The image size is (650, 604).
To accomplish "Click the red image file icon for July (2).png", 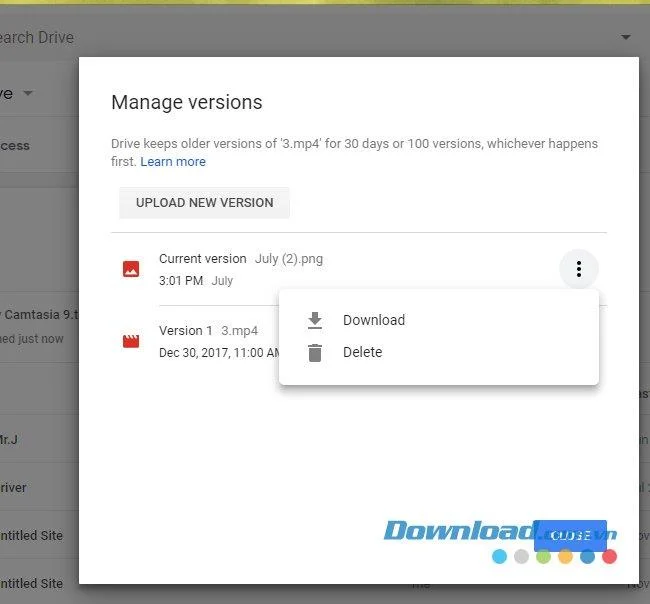I will [x=131, y=269].
